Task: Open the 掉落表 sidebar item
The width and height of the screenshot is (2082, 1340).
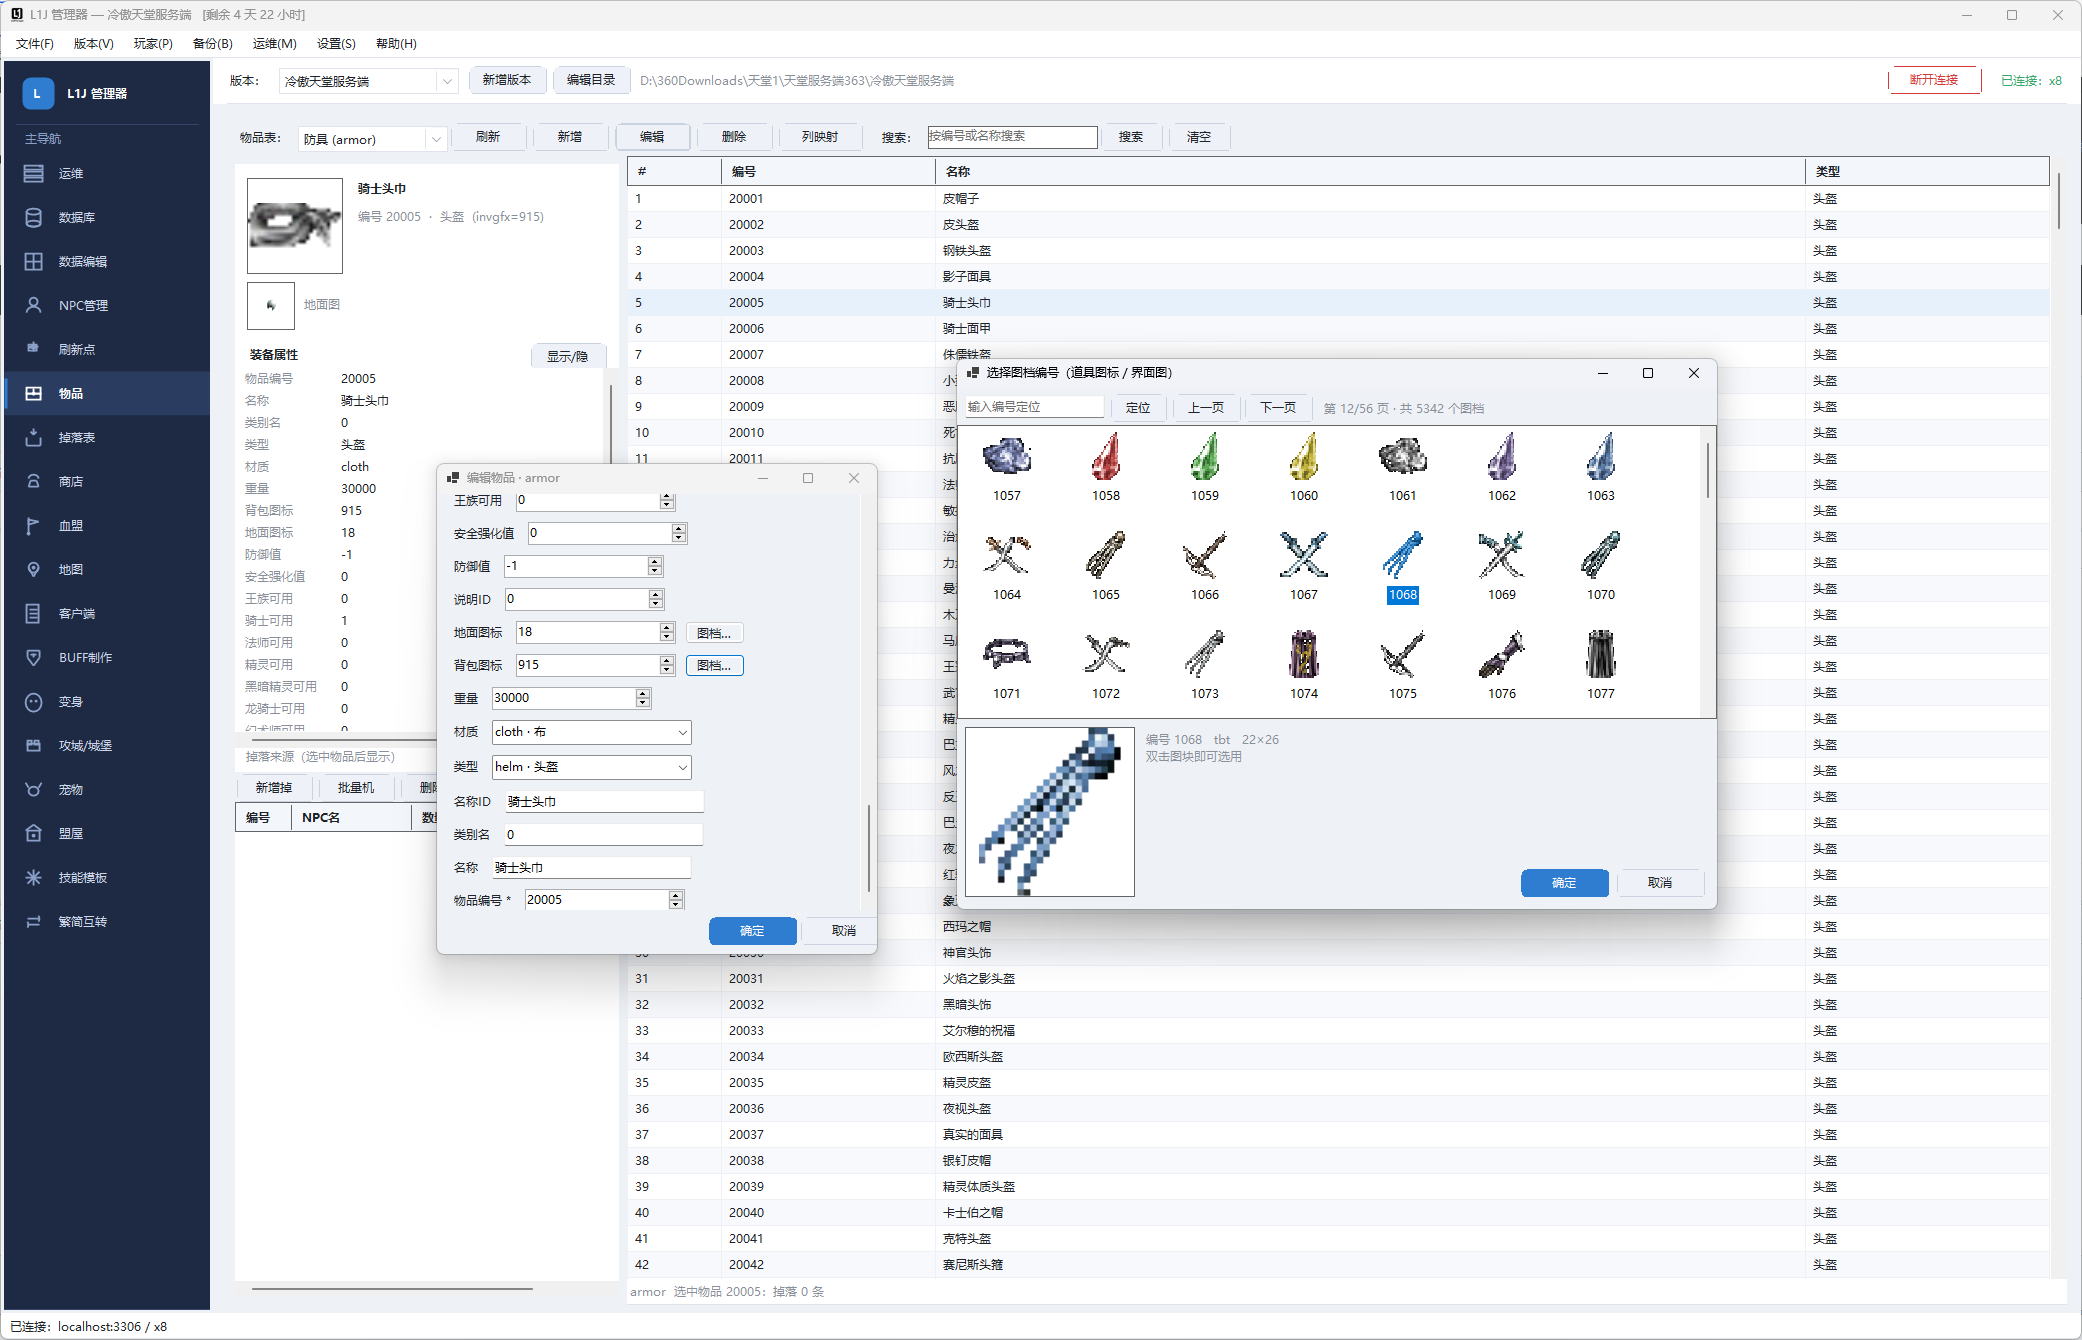Action: (107, 437)
